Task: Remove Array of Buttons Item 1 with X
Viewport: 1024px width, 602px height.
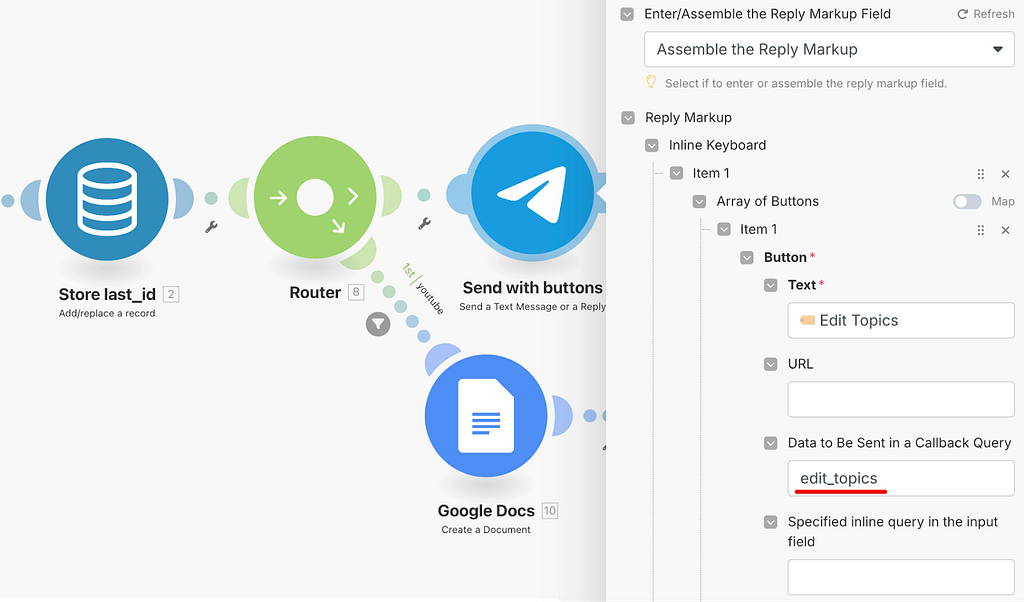Action: click(x=1006, y=230)
